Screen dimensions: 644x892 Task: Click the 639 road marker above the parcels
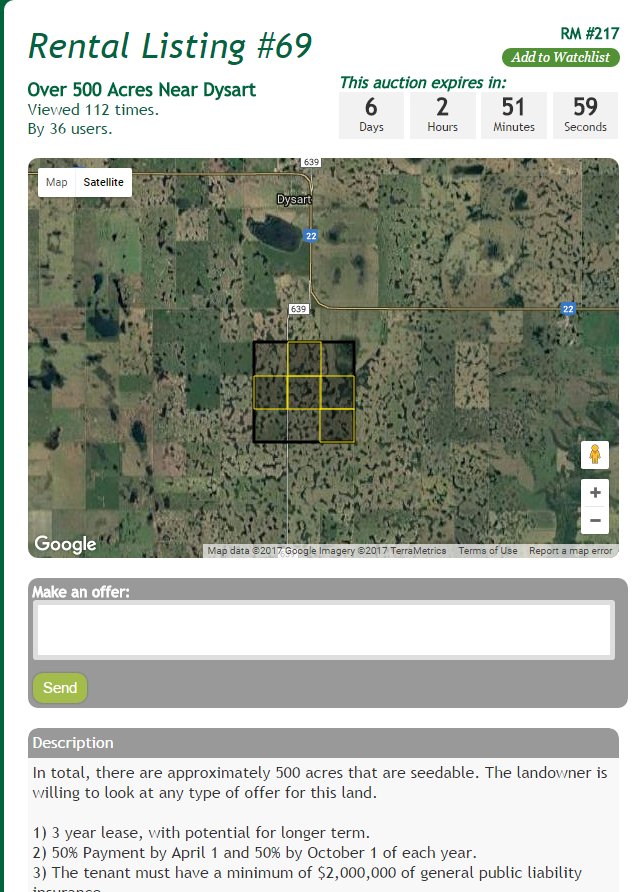[x=298, y=309]
